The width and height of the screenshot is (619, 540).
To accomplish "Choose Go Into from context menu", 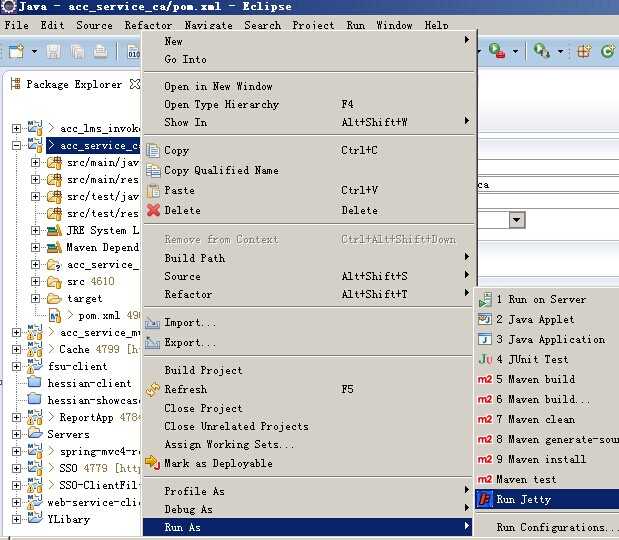I will [309, 59].
